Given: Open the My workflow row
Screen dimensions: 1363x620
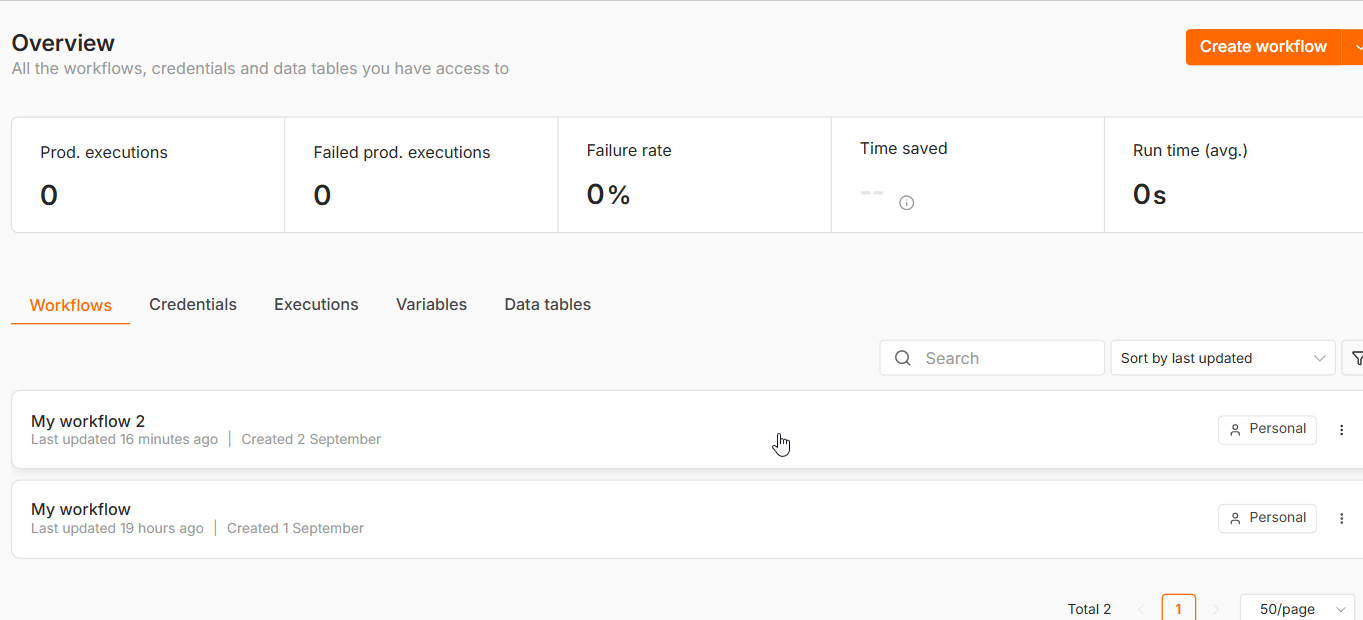Looking at the screenshot, I should coord(687,519).
